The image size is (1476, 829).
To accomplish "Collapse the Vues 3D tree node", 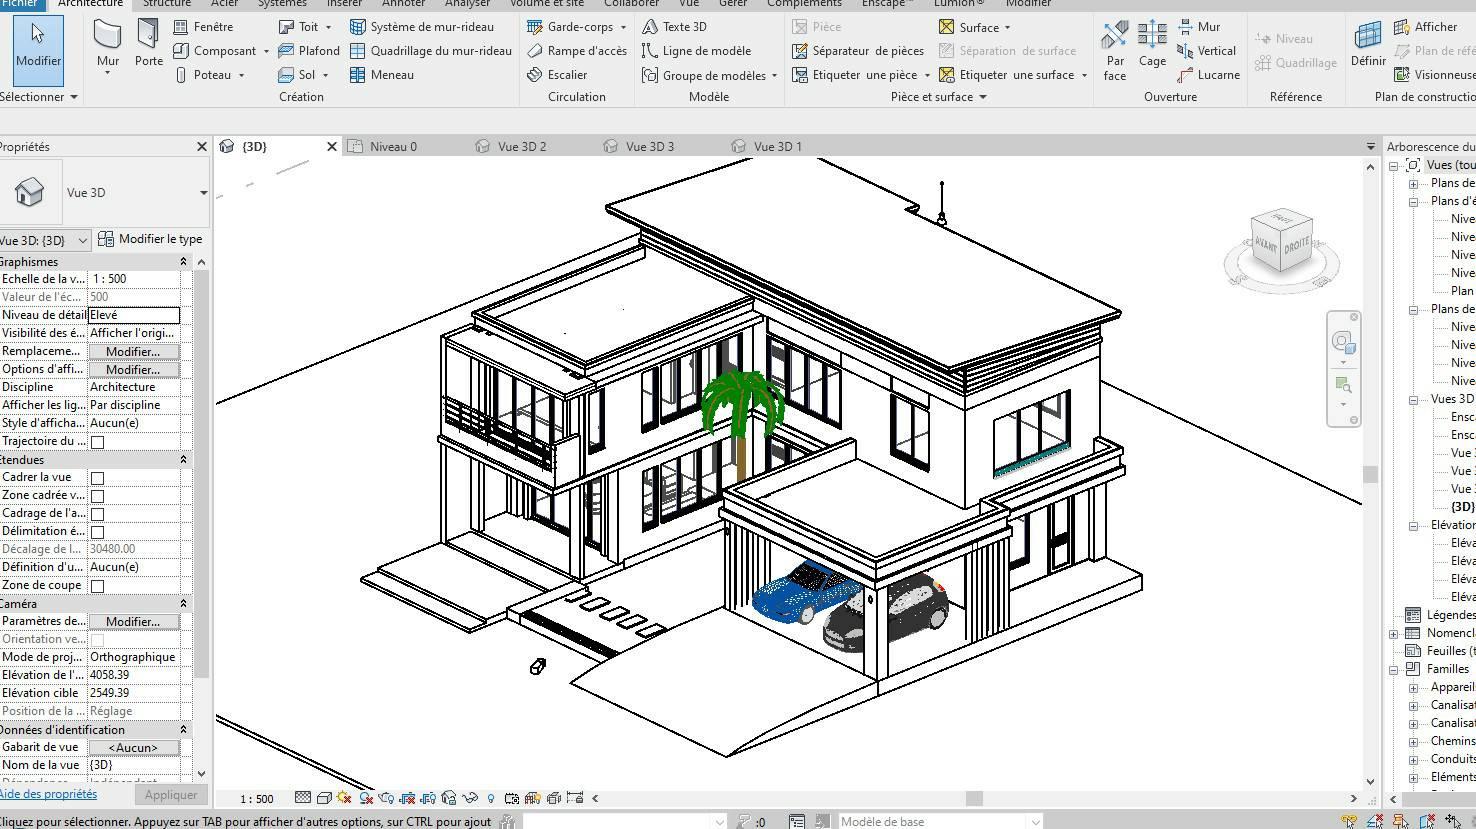I will [1414, 400].
